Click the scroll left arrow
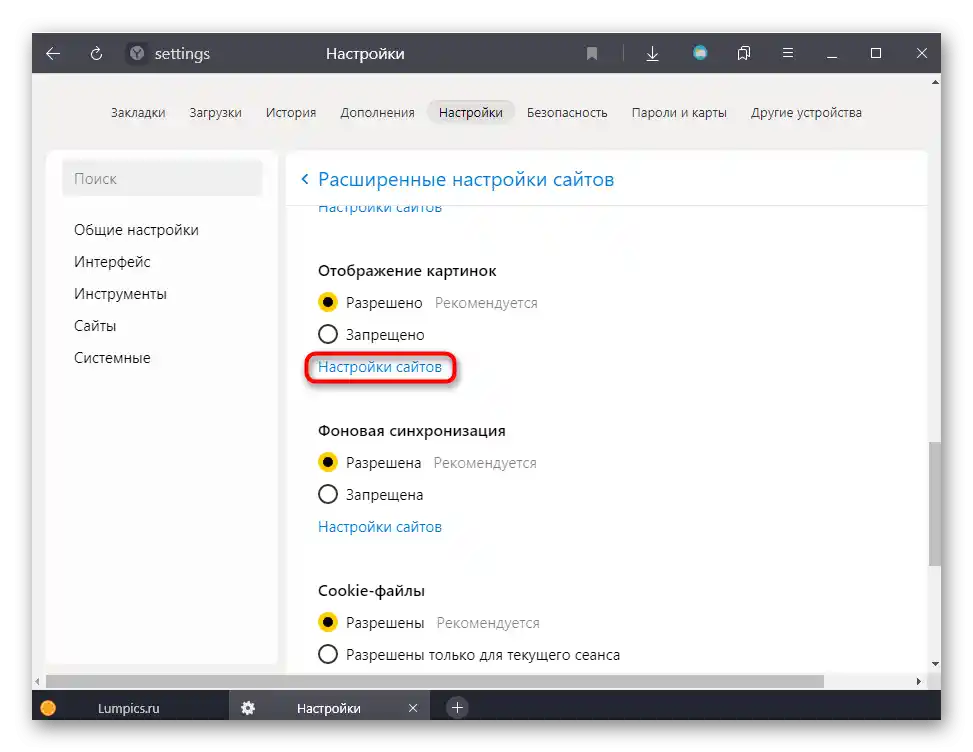This screenshot has height=752, width=973. [x=37, y=681]
